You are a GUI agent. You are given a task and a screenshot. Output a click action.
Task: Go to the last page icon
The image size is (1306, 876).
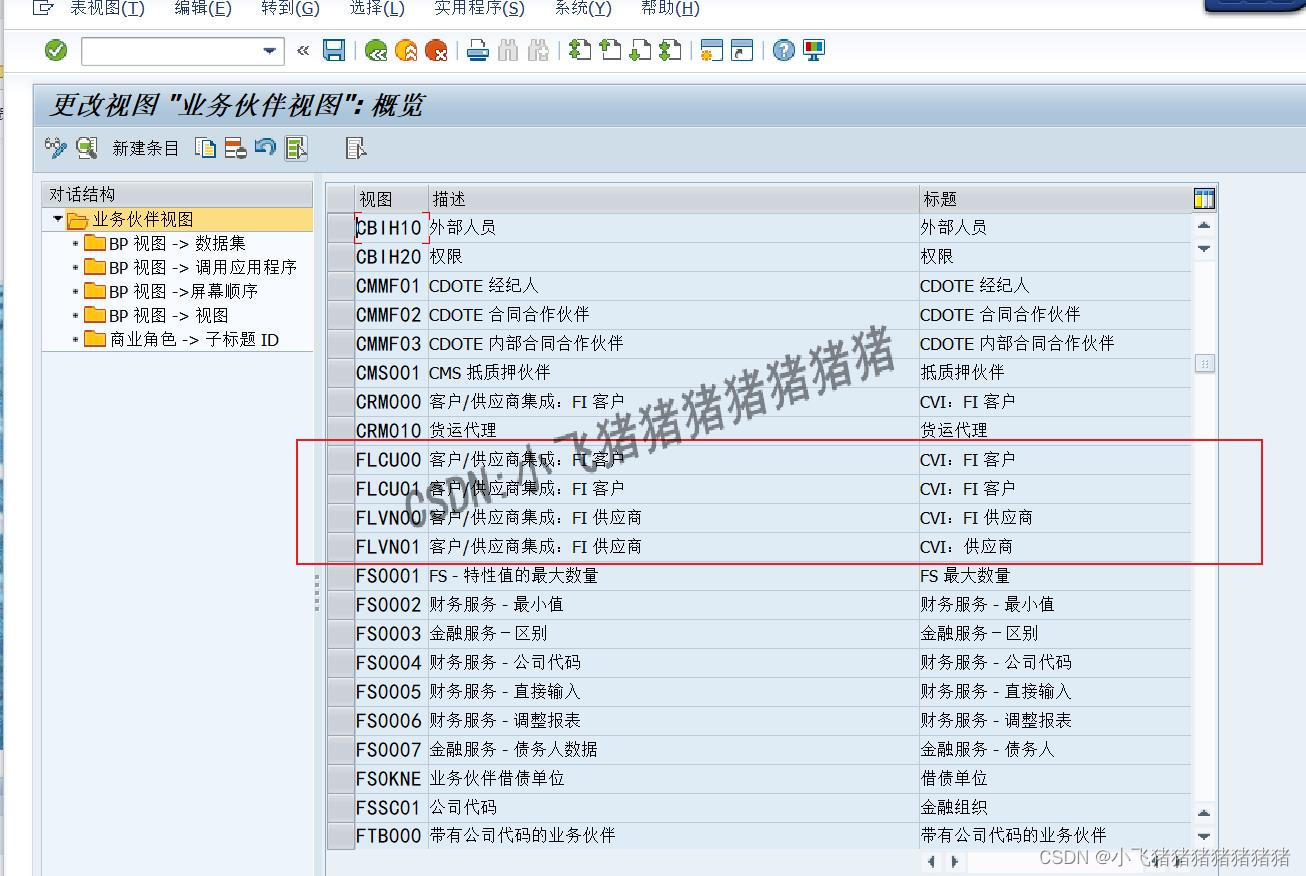[670, 50]
